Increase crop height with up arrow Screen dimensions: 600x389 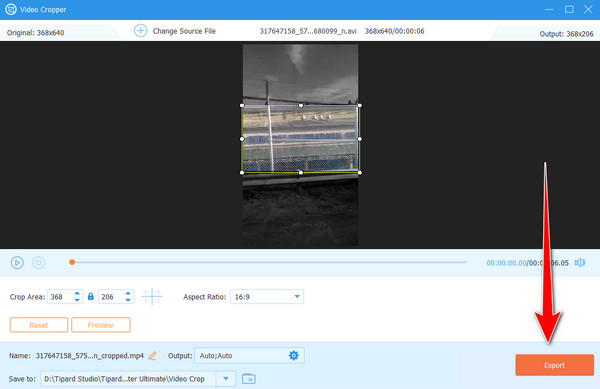pos(128,293)
